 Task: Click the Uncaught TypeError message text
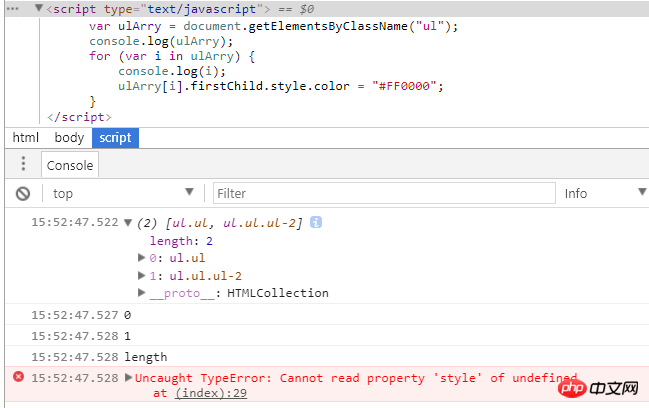(356, 378)
